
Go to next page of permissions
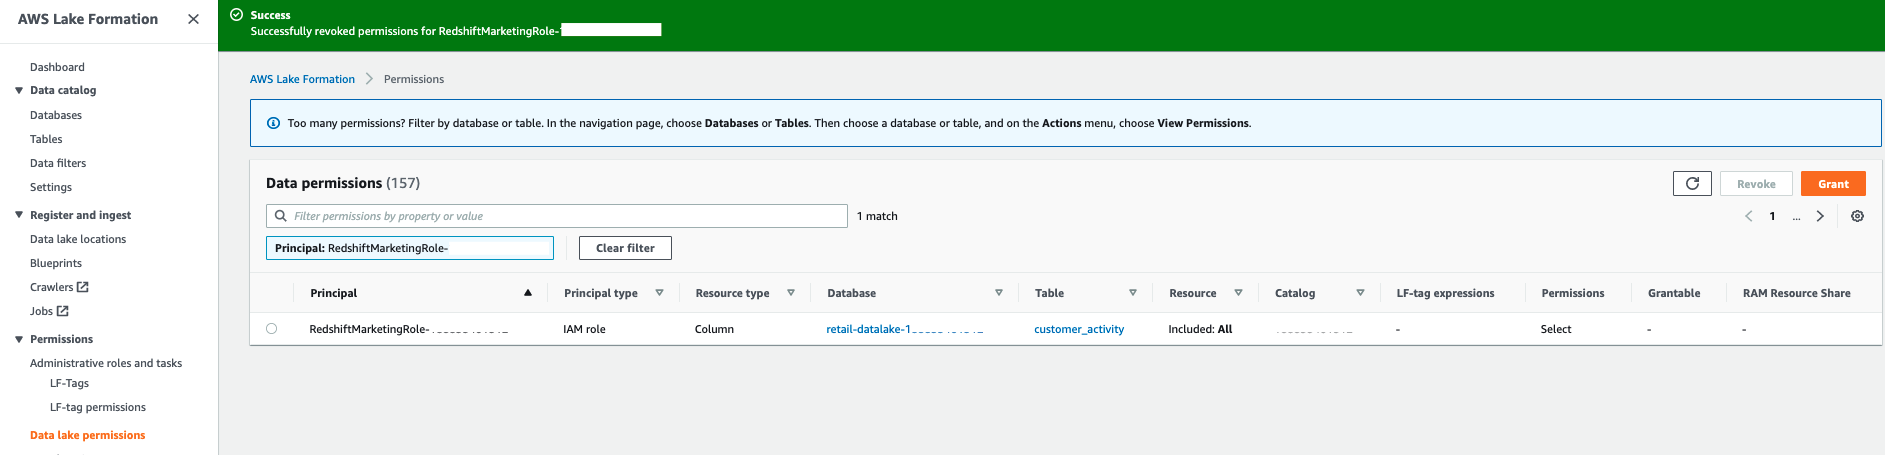coord(1820,216)
